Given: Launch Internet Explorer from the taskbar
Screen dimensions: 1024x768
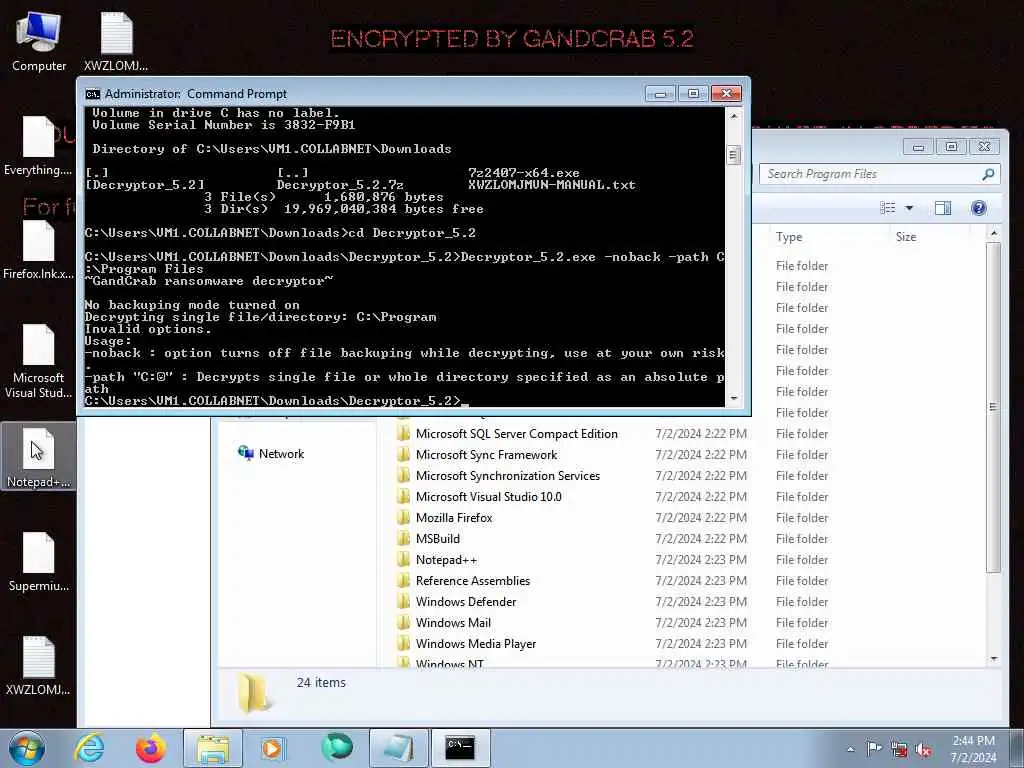Looking at the screenshot, I should pyautogui.click(x=89, y=748).
